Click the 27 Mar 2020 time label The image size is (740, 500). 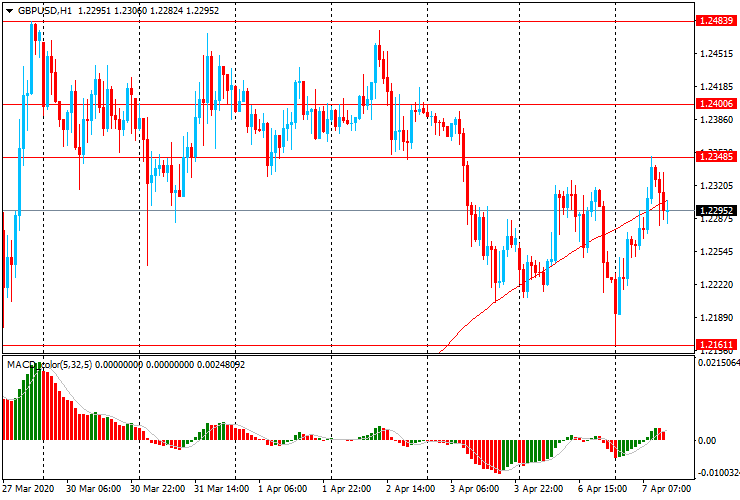(x=28, y=489)
